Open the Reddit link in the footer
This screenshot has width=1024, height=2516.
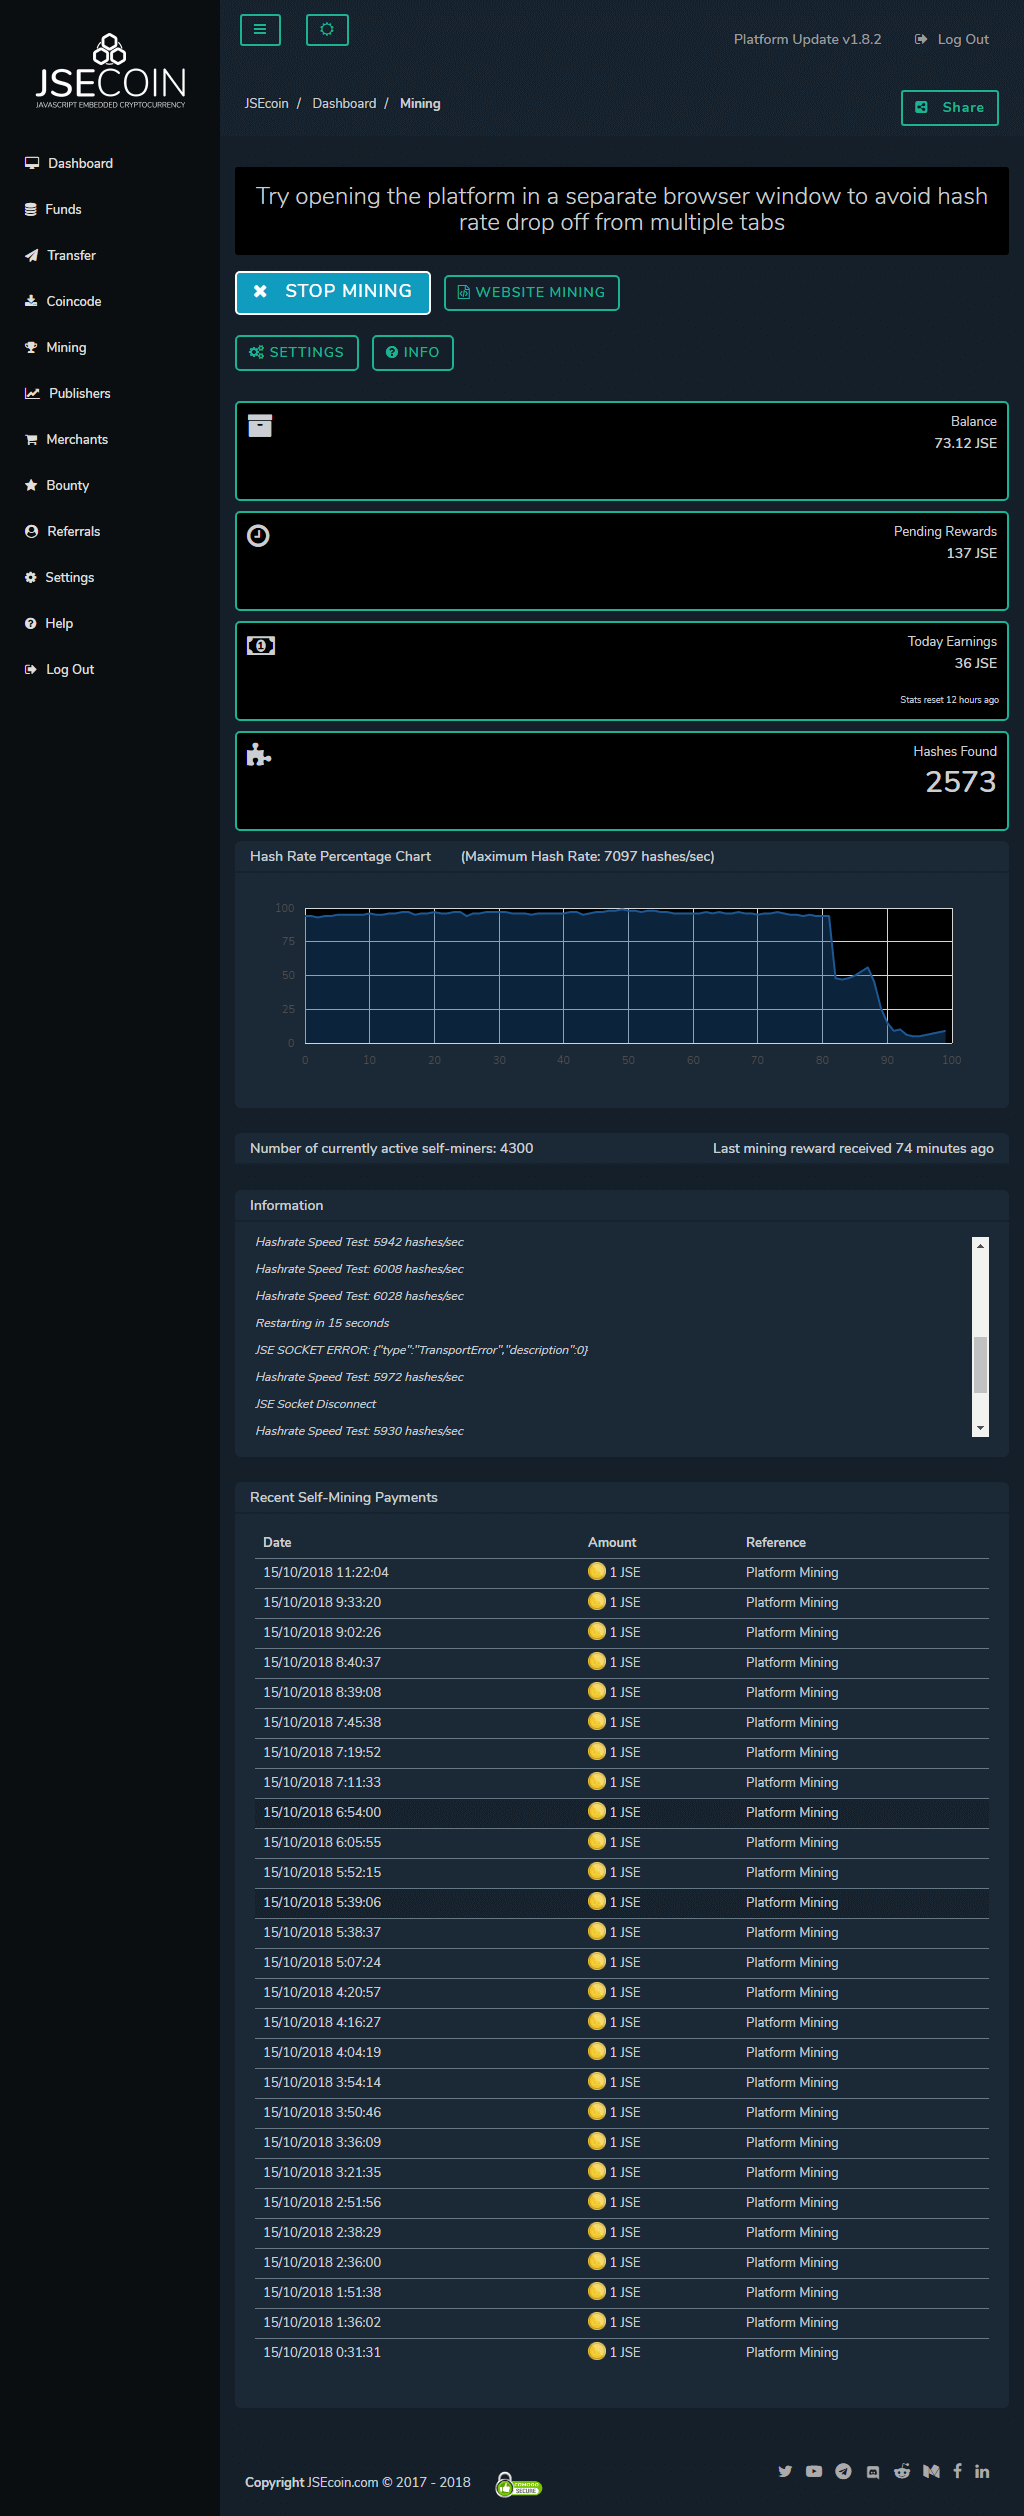(x=902, y=2471)
